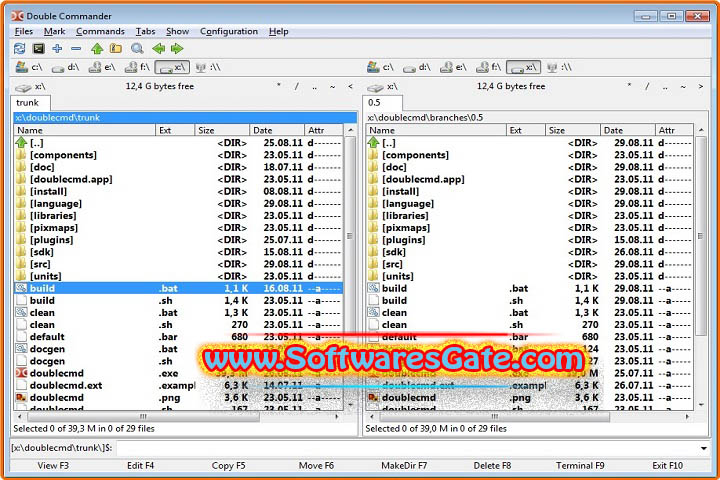Click the x:\ drive list button in left panel
Image resolution: width=720 pixels, height=480 pixels.
click(30, 86)
